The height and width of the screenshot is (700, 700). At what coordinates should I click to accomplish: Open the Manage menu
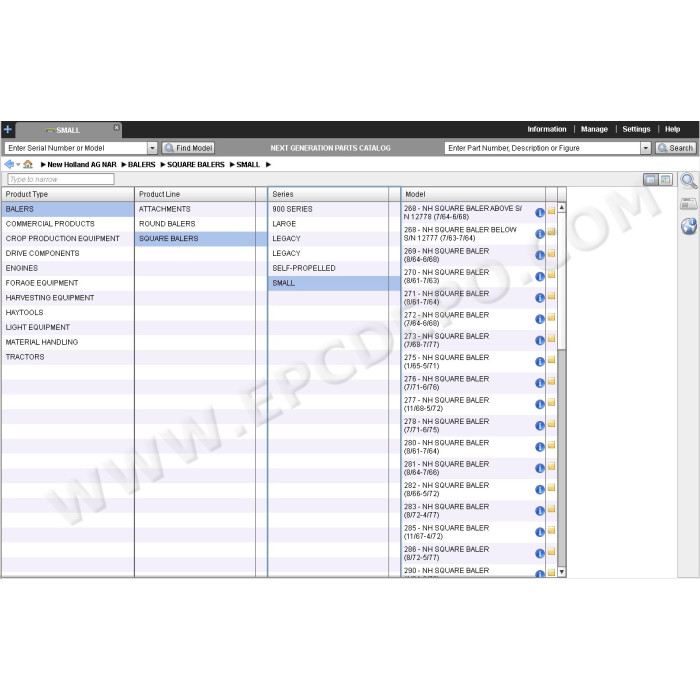(594, 129)
